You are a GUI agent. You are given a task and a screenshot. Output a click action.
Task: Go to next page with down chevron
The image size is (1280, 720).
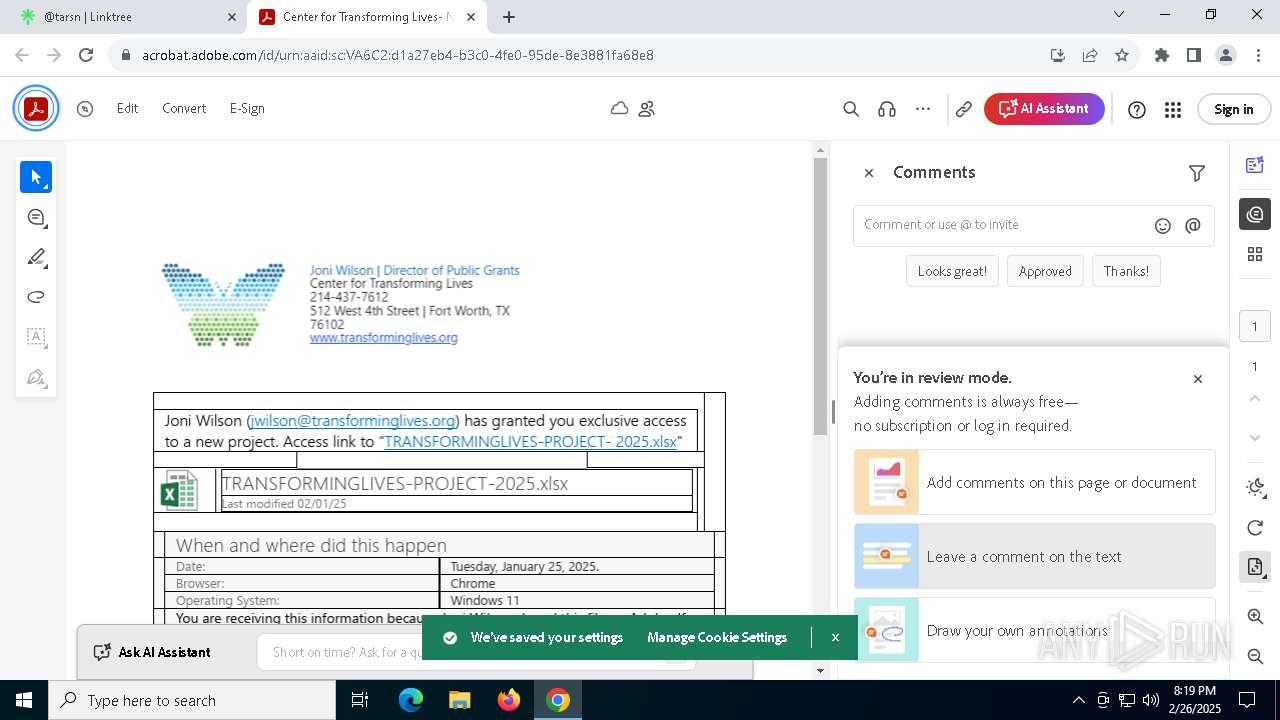point(1255,438)
